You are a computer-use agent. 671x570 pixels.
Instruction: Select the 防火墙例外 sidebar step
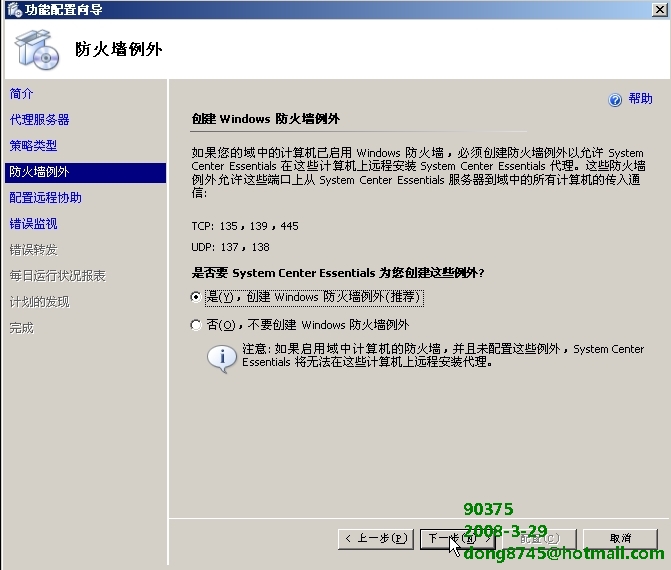(x=86, y=172)
